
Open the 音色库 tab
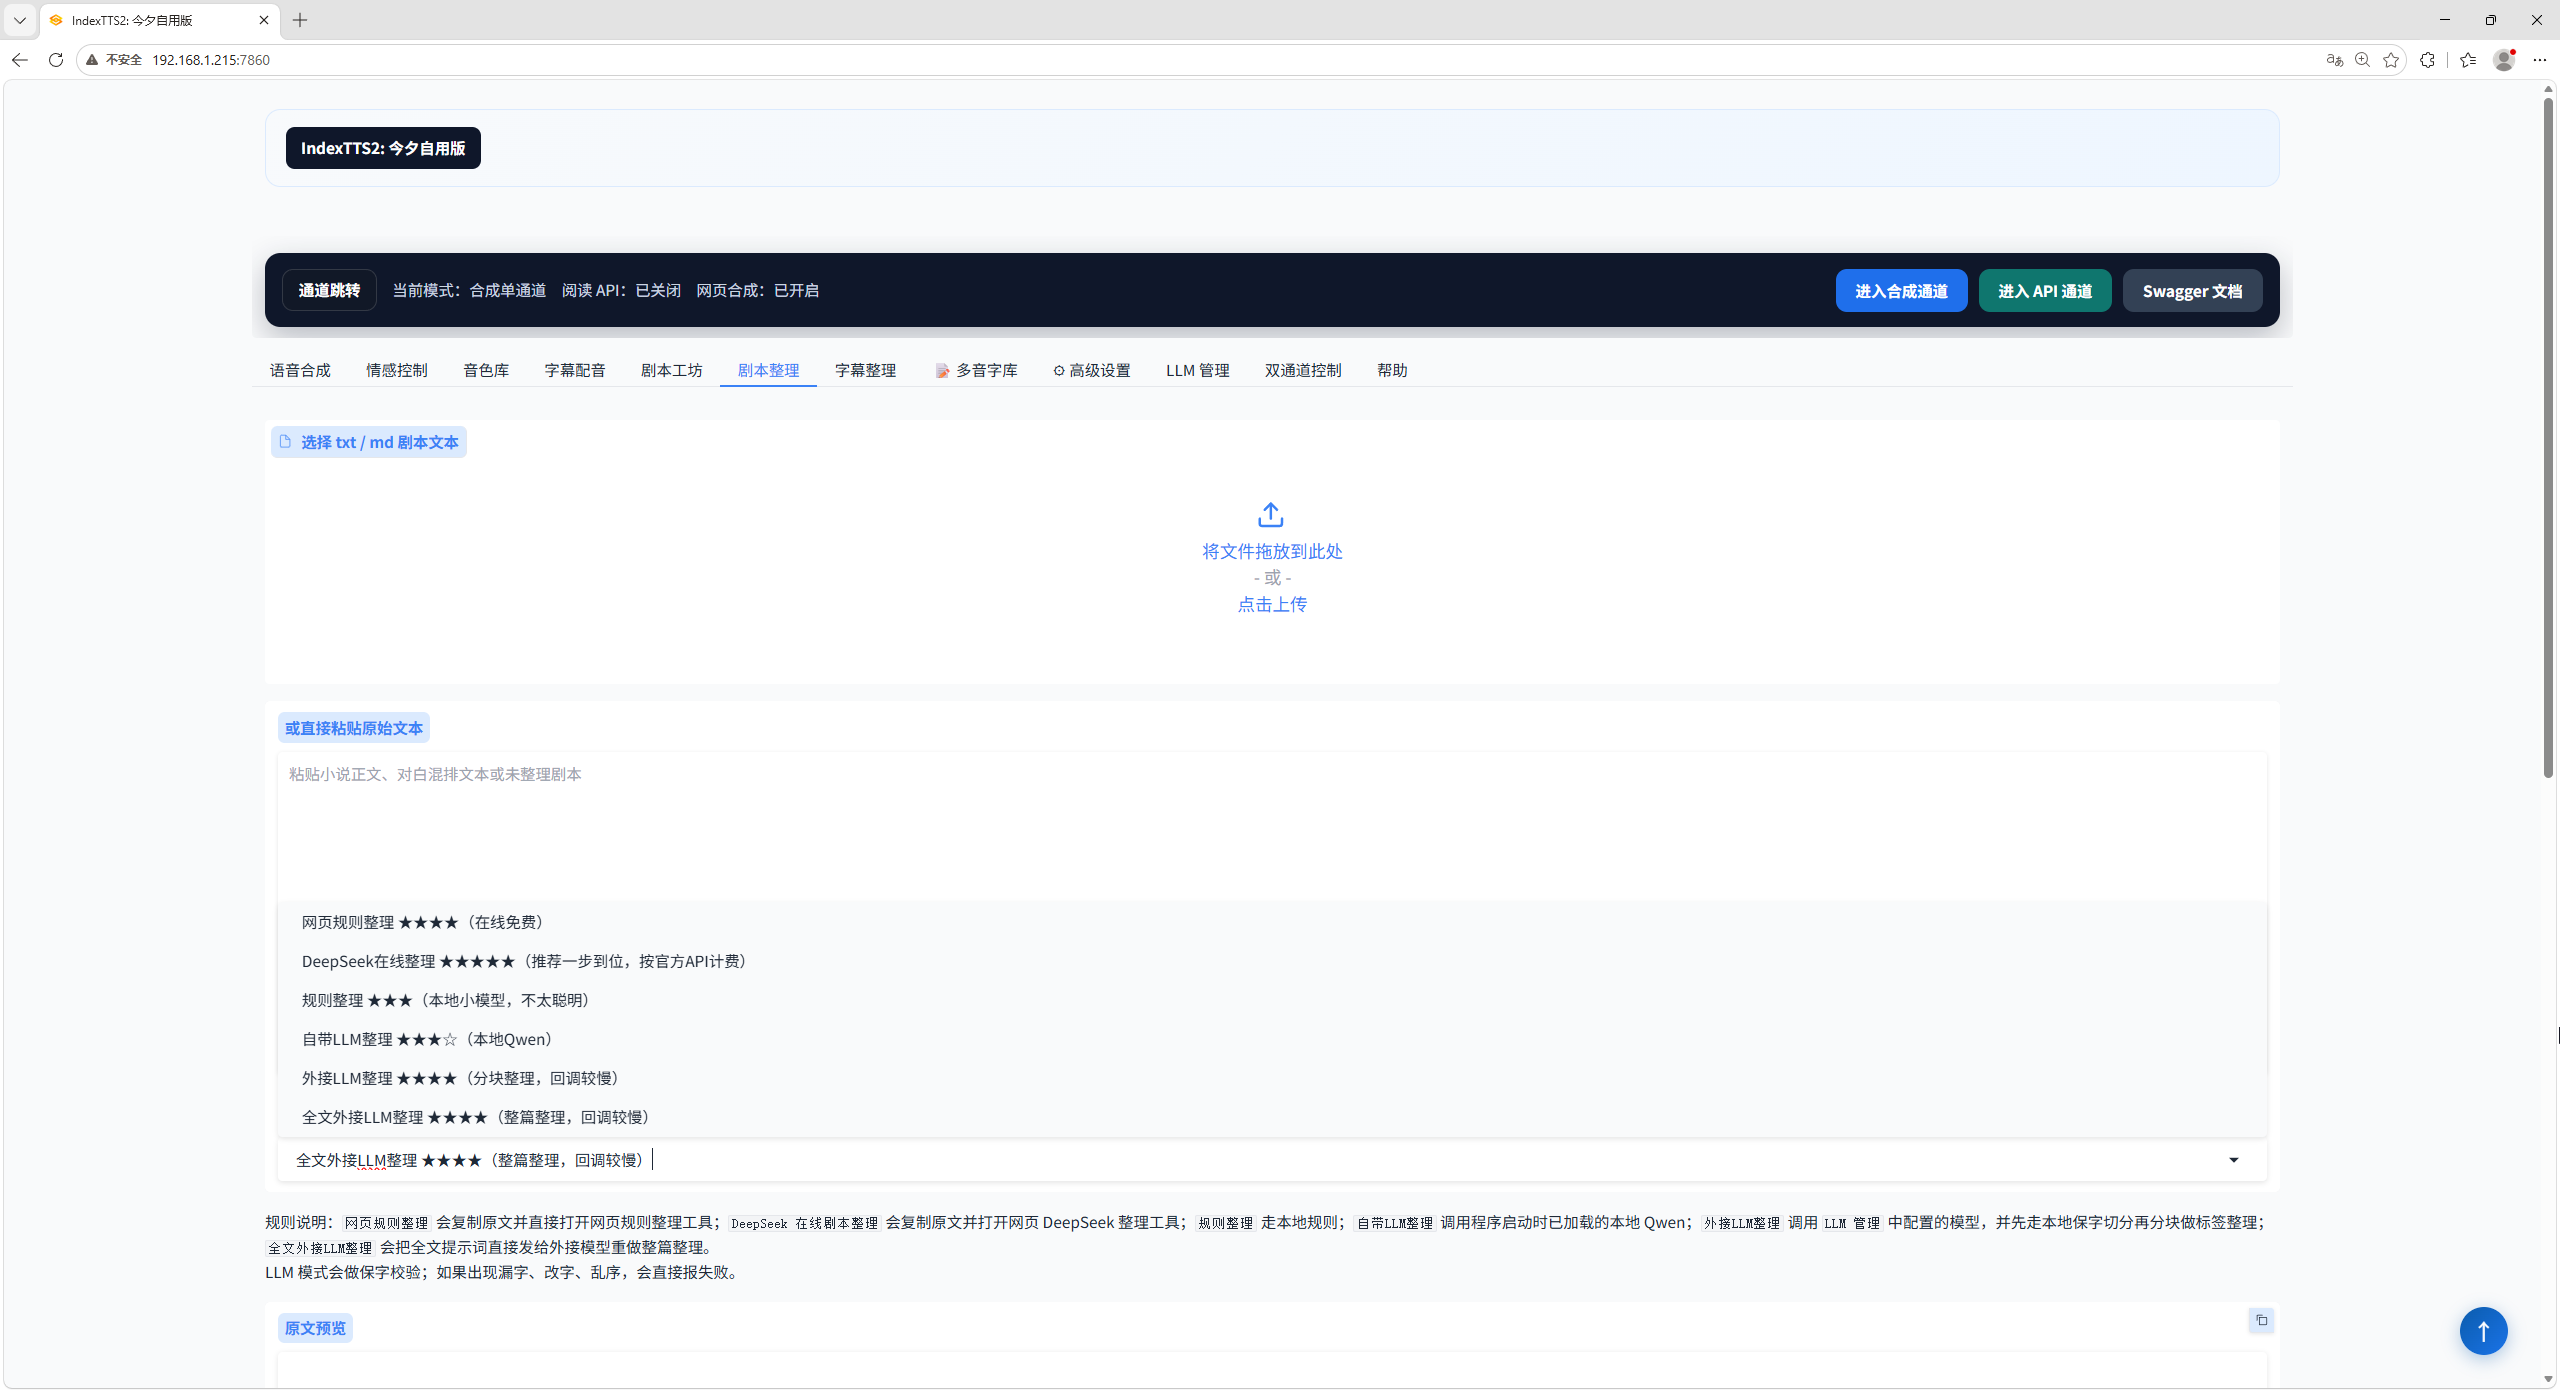pos(486,370)
